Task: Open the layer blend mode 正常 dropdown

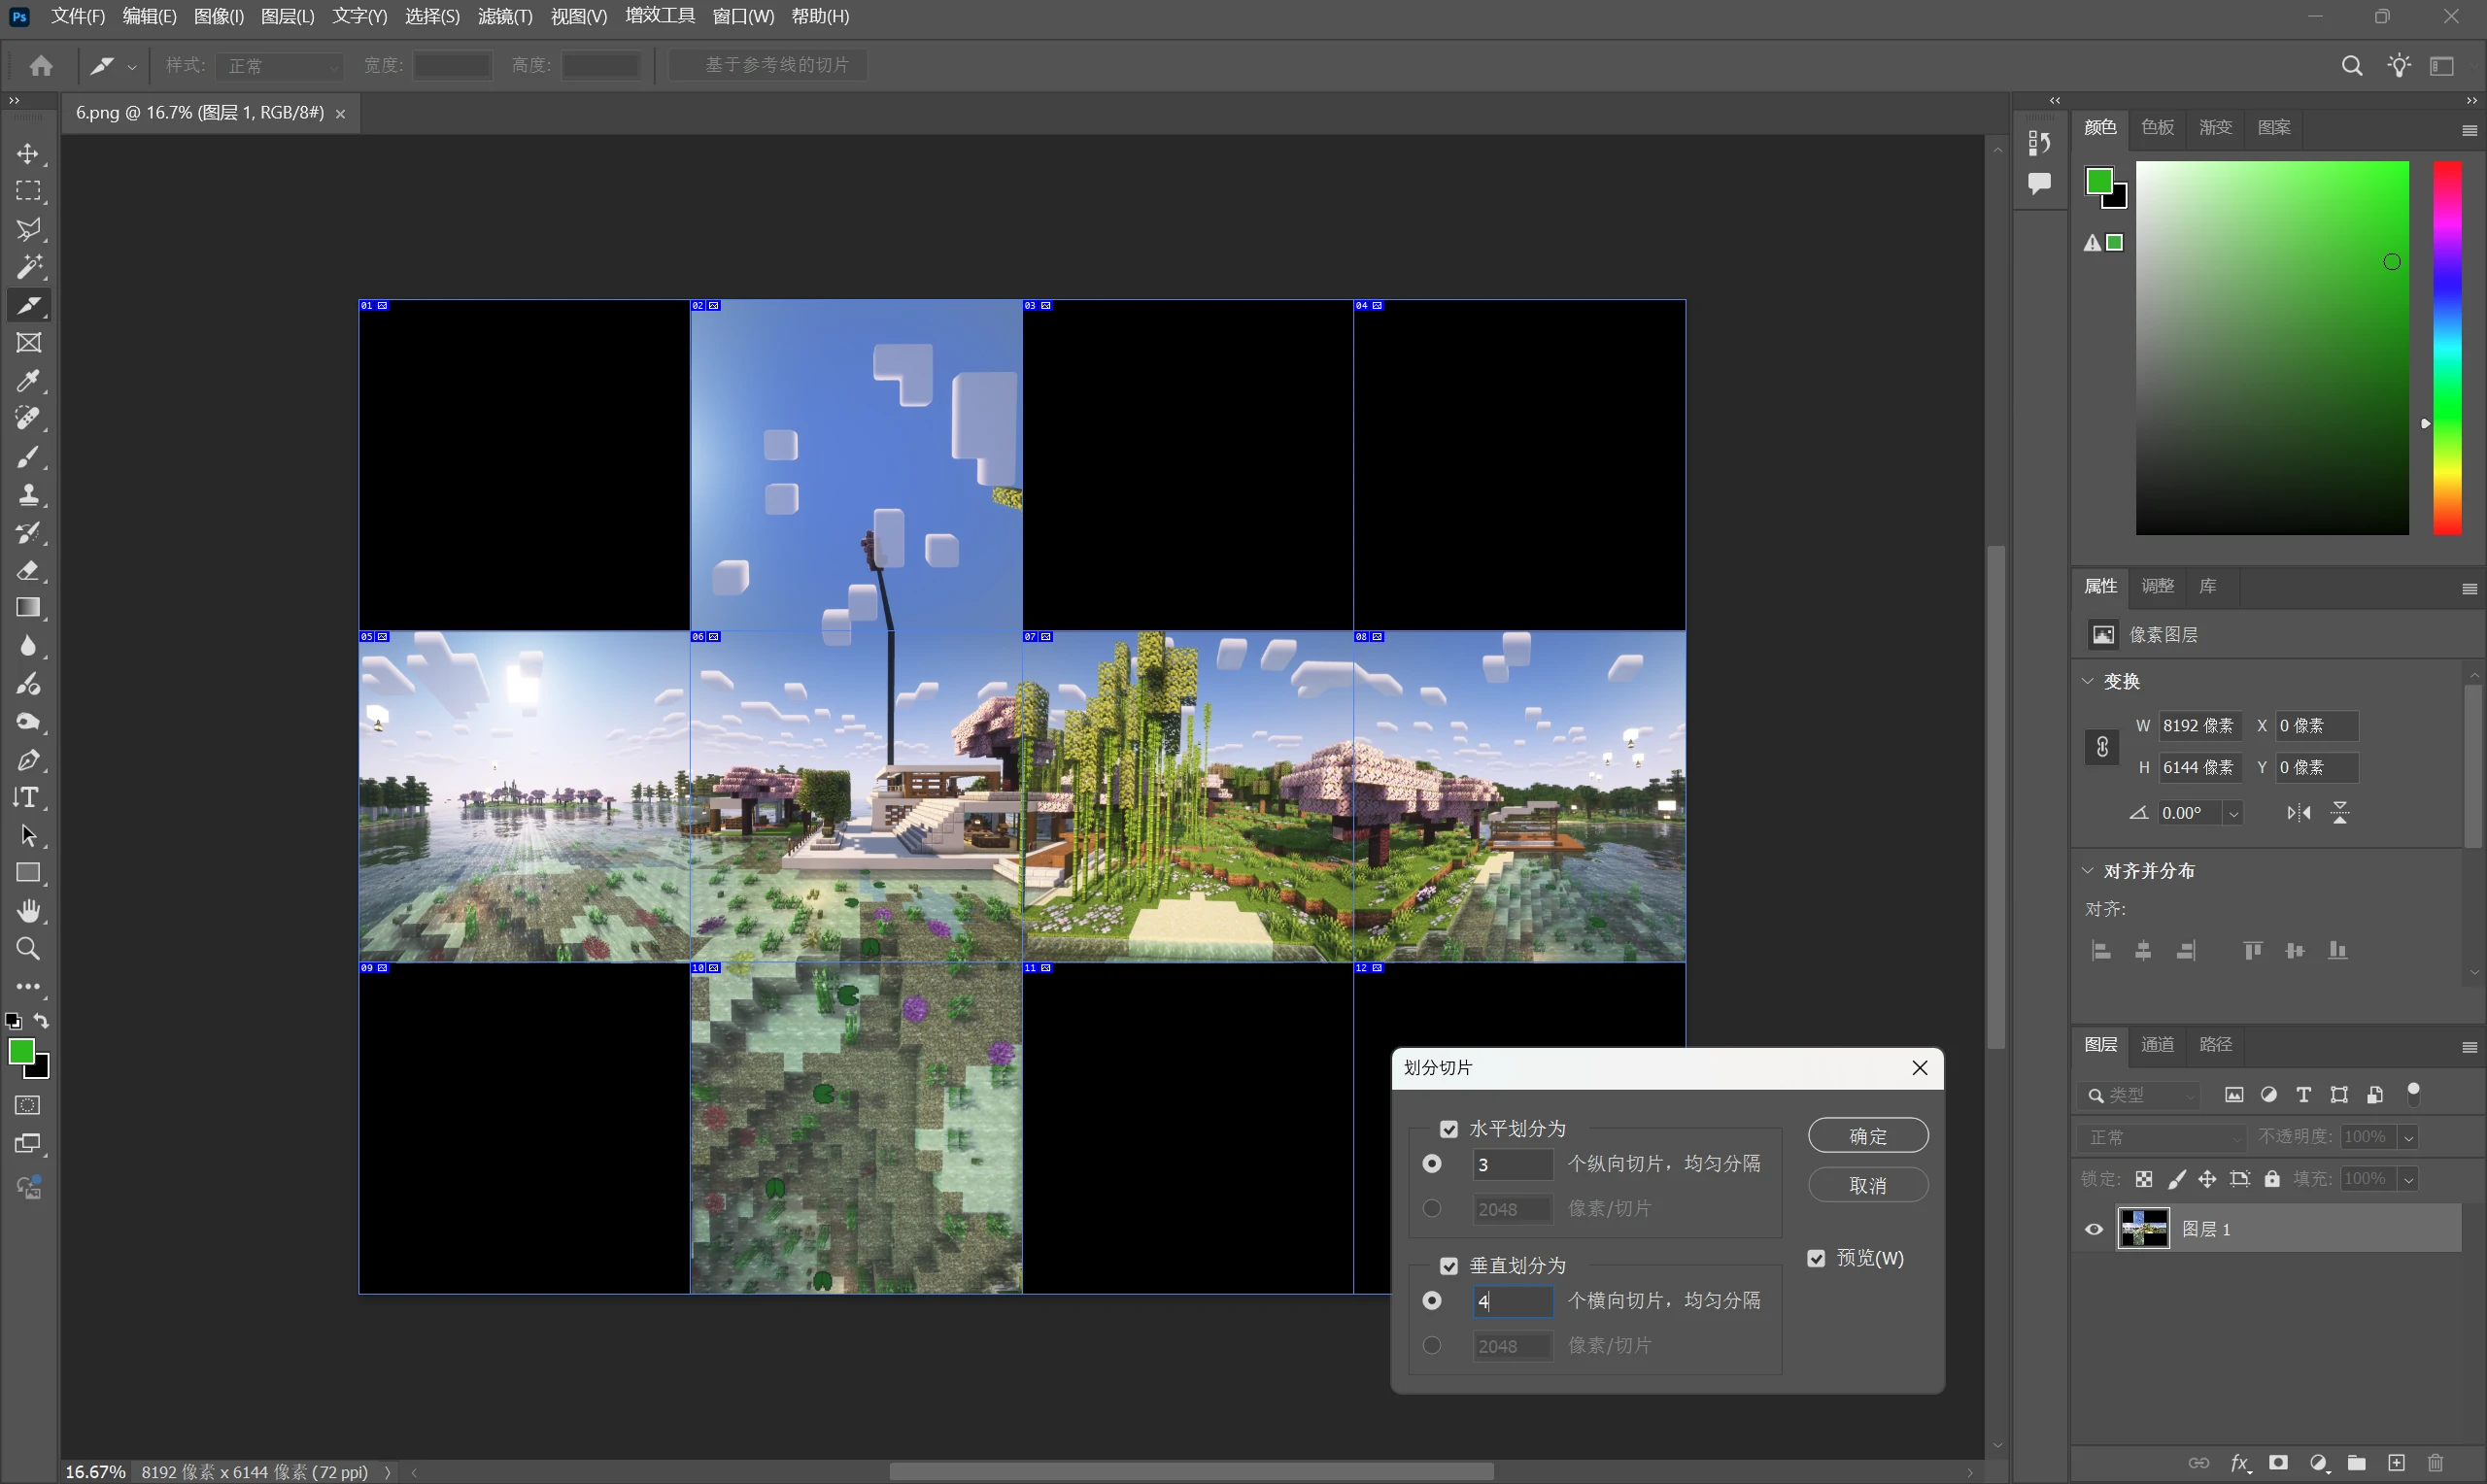Action: tap(2162, 1137)
